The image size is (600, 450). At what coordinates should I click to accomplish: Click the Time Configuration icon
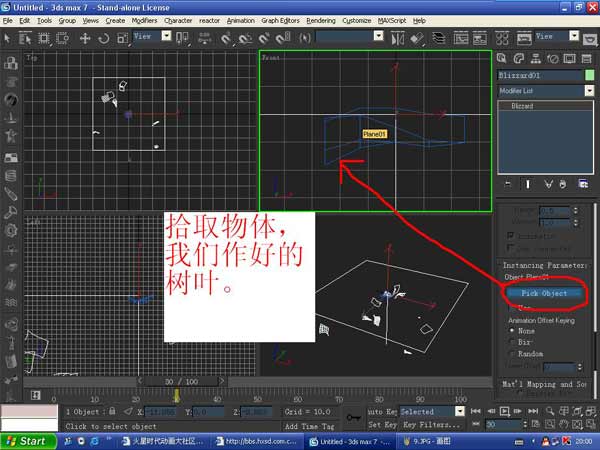tap(536, 424)
